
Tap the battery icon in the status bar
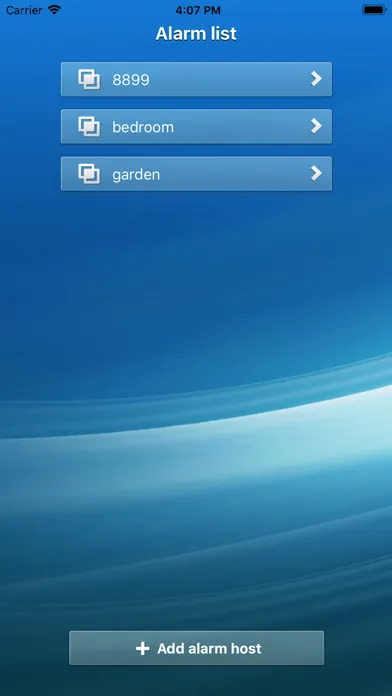point(374,10)
